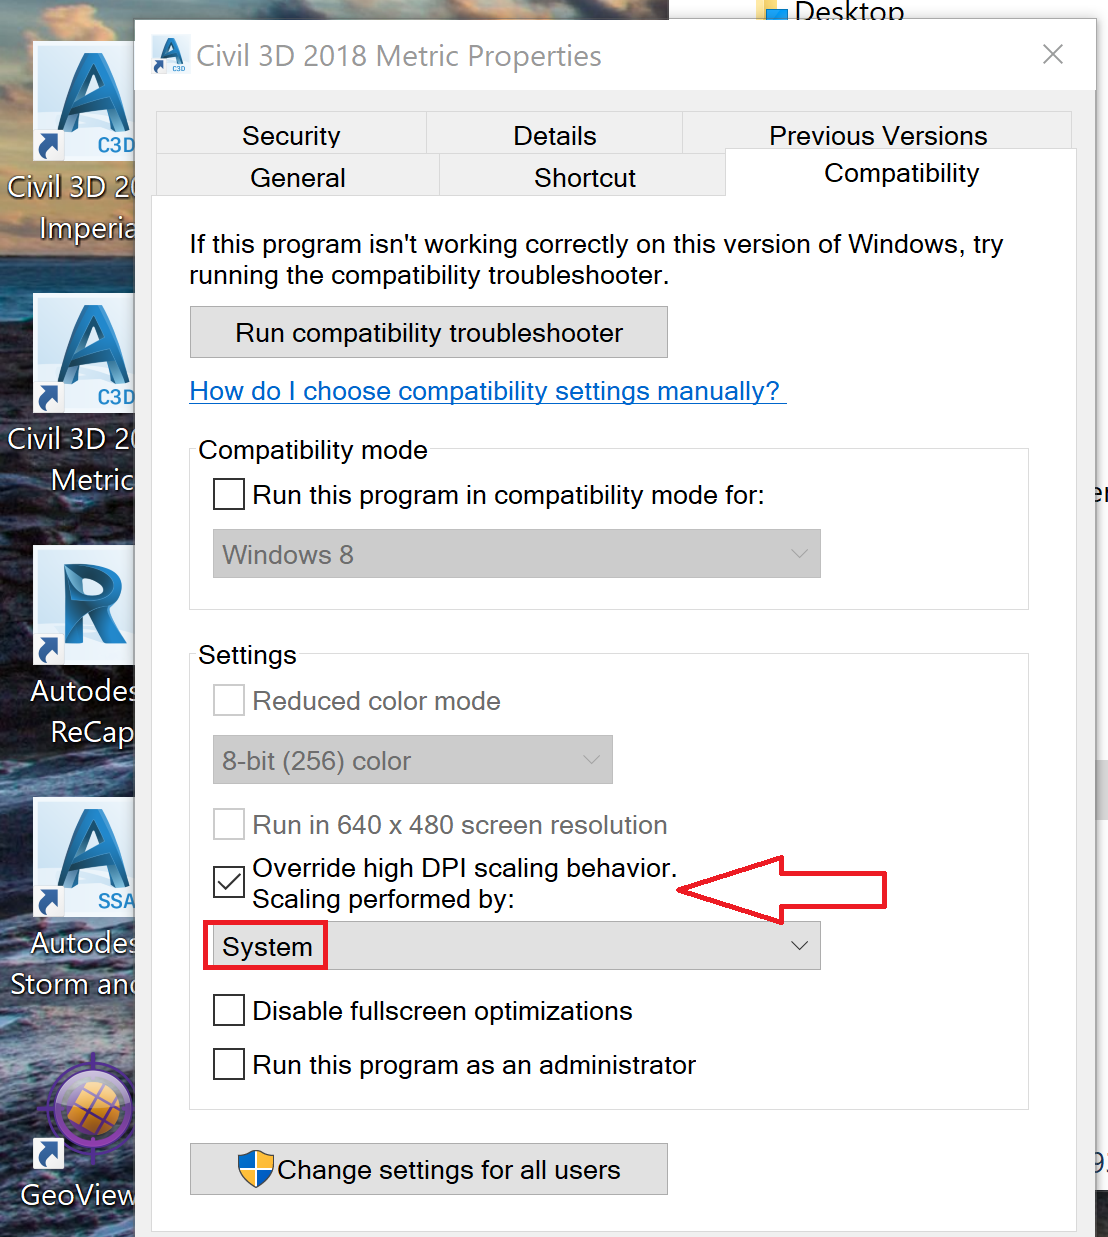This screenshot has height=1237, width=1108.
Task: Select the Compatibility tab
Action: [x=901, y=173]
